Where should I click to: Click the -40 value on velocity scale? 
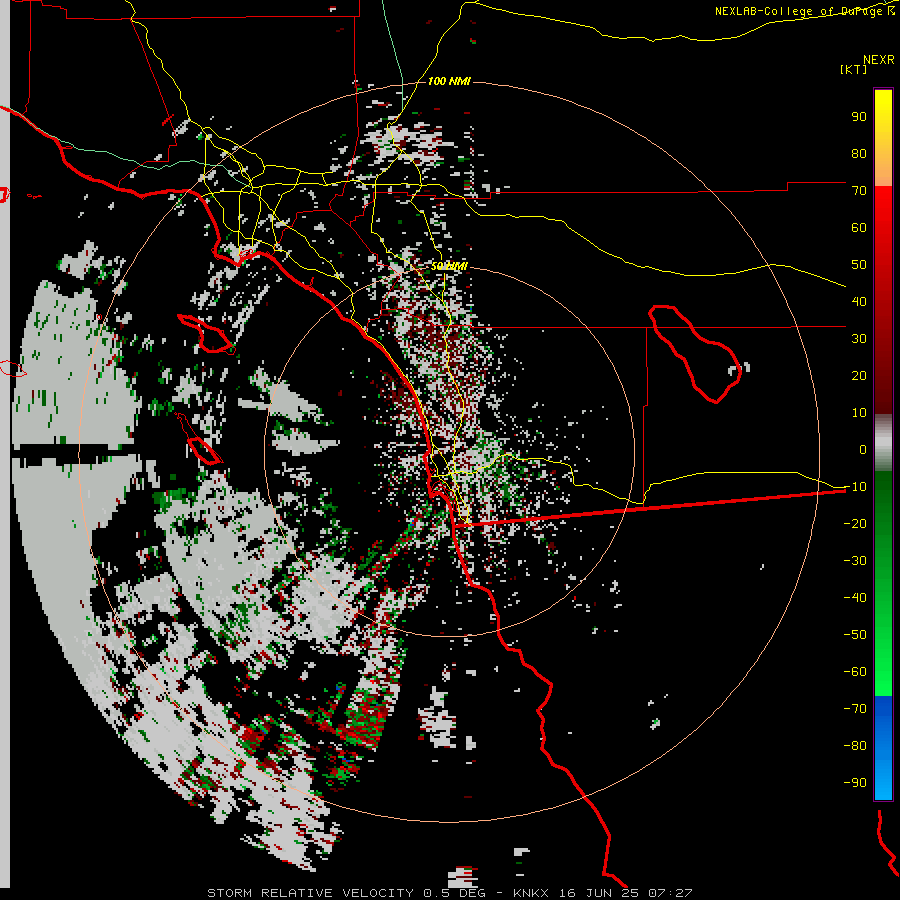(x=855, y=598)
